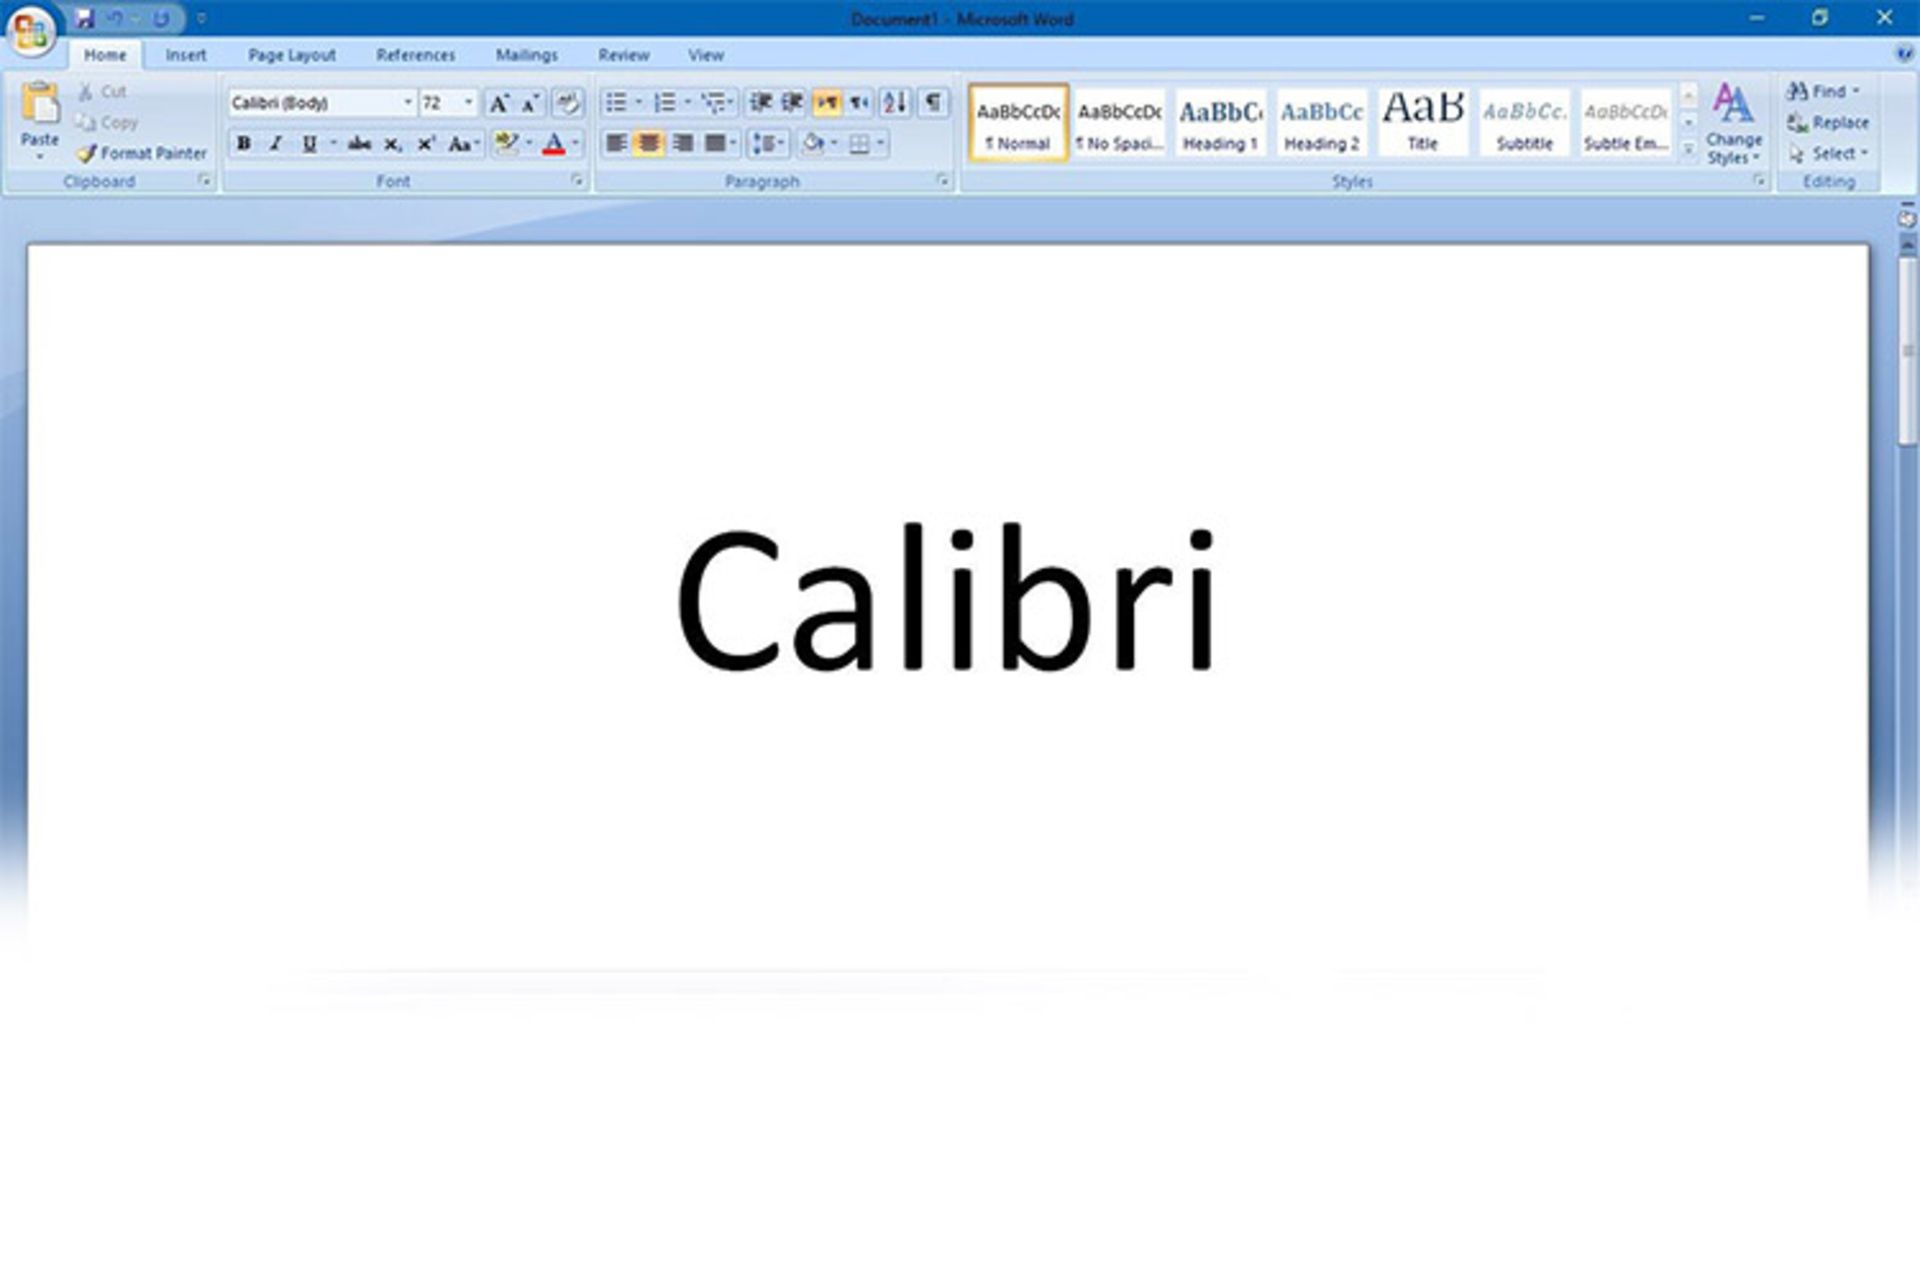Open the Word Help question mark
The image size is (1920, 1280).
(x=1904, y=54)
